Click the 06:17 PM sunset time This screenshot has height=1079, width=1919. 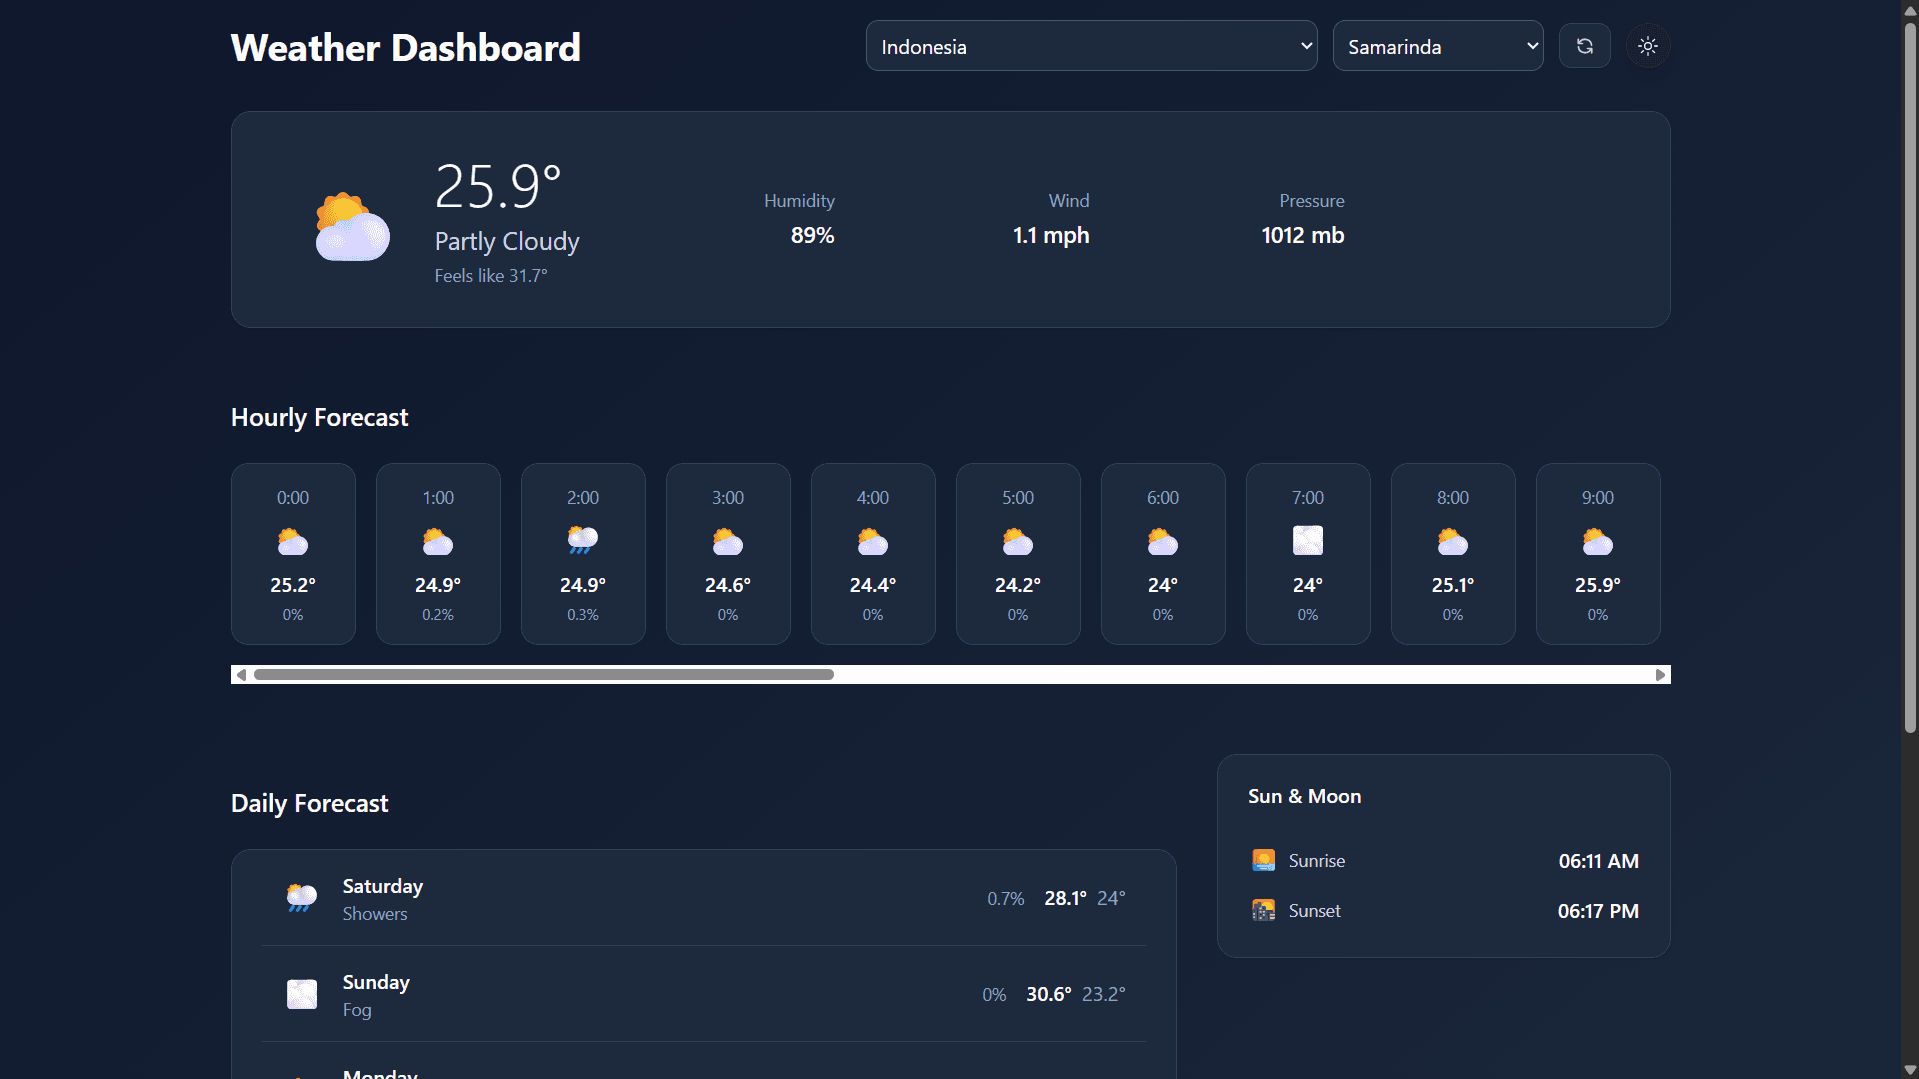click(1598, 911)
